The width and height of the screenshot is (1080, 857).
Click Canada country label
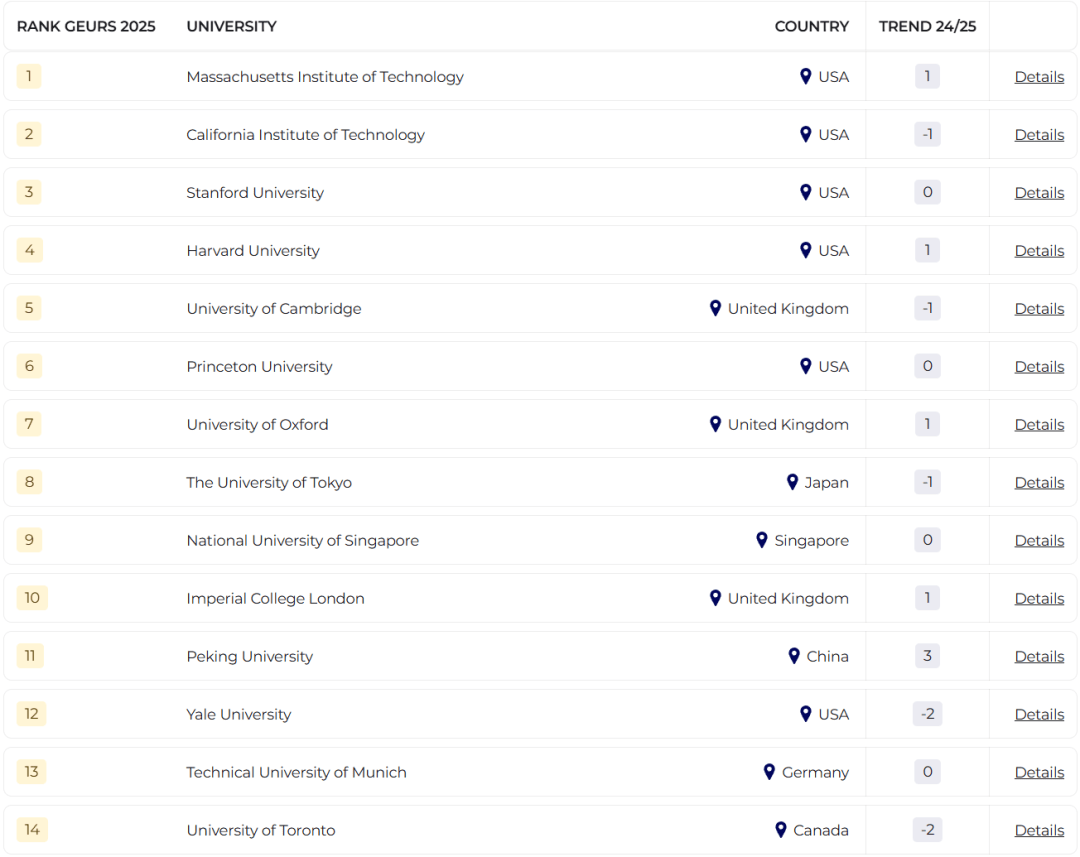821,830
